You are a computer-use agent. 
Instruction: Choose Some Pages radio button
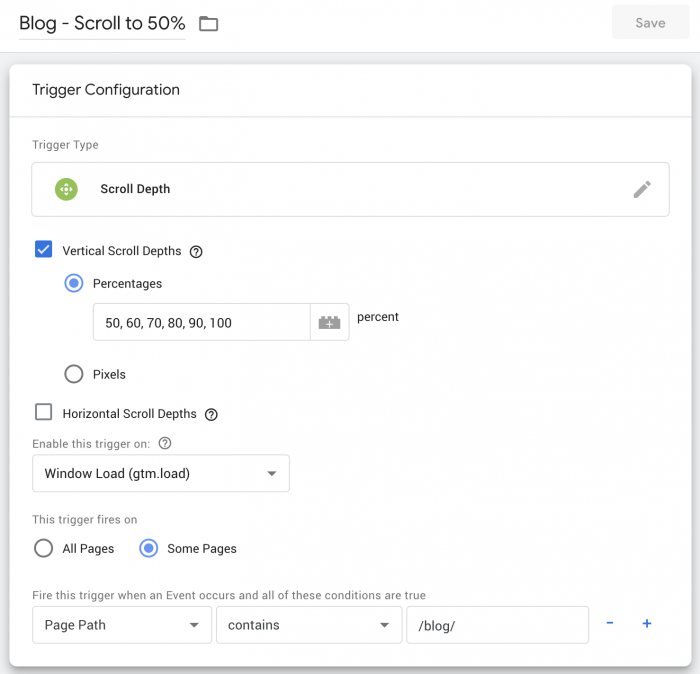pyautogui.click(x=149, y=548)
